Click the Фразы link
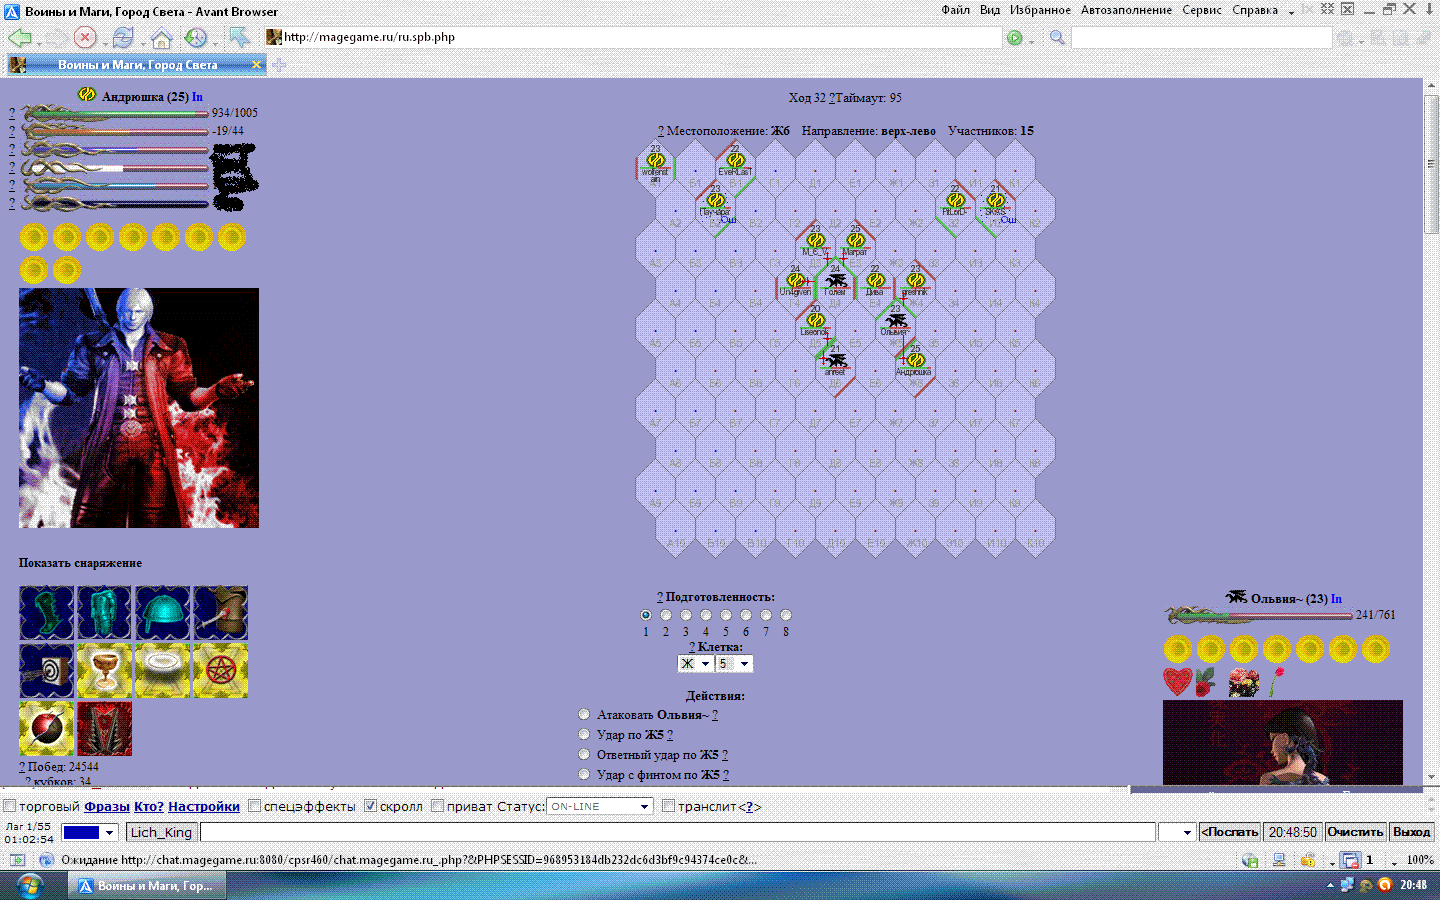This screenshot has height=900, width=1440. click(x=107, y=806)
